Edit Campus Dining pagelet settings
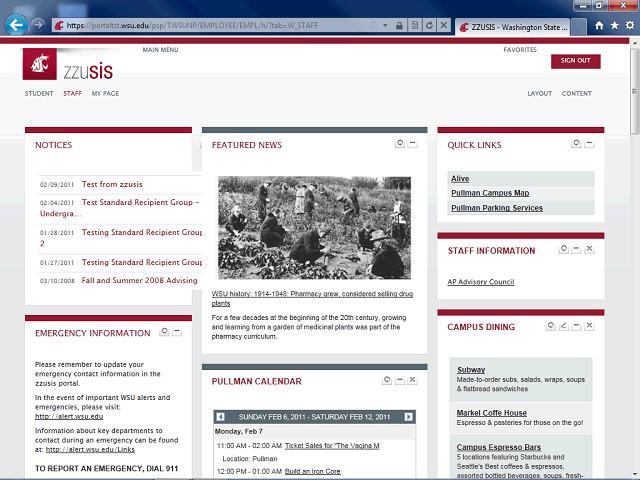 563,326
